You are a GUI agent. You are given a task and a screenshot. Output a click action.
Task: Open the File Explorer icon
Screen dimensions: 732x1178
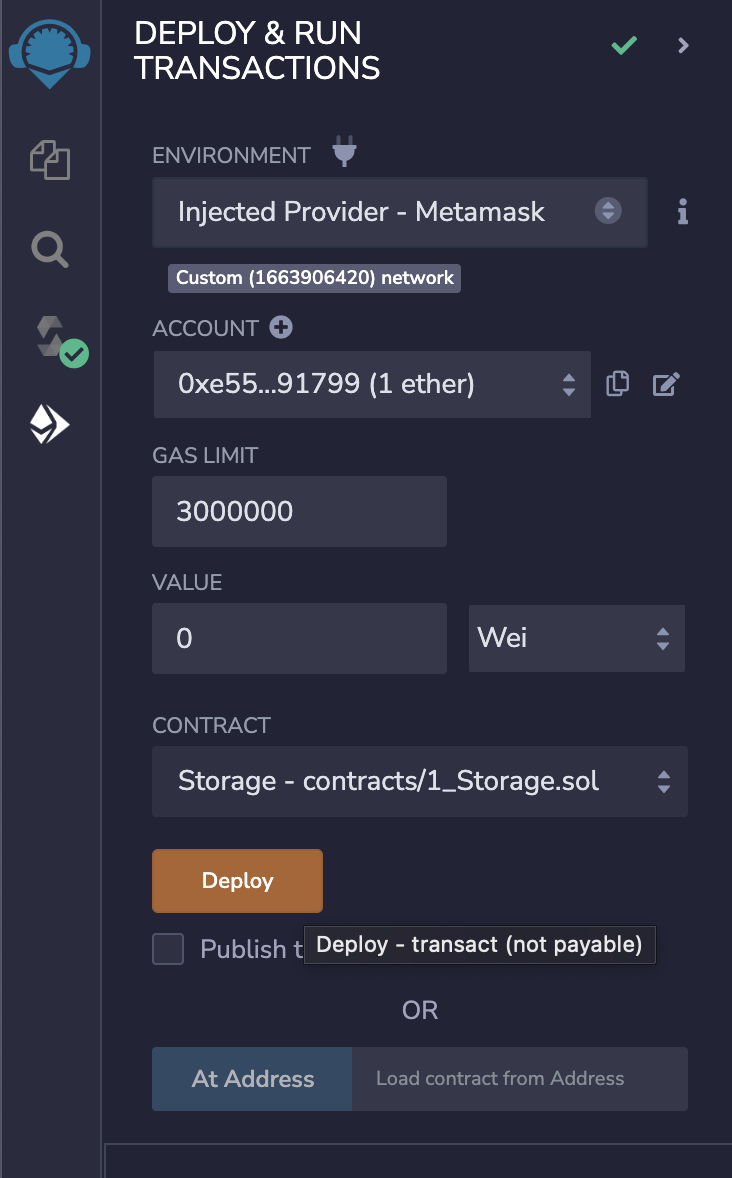(50, 160)
